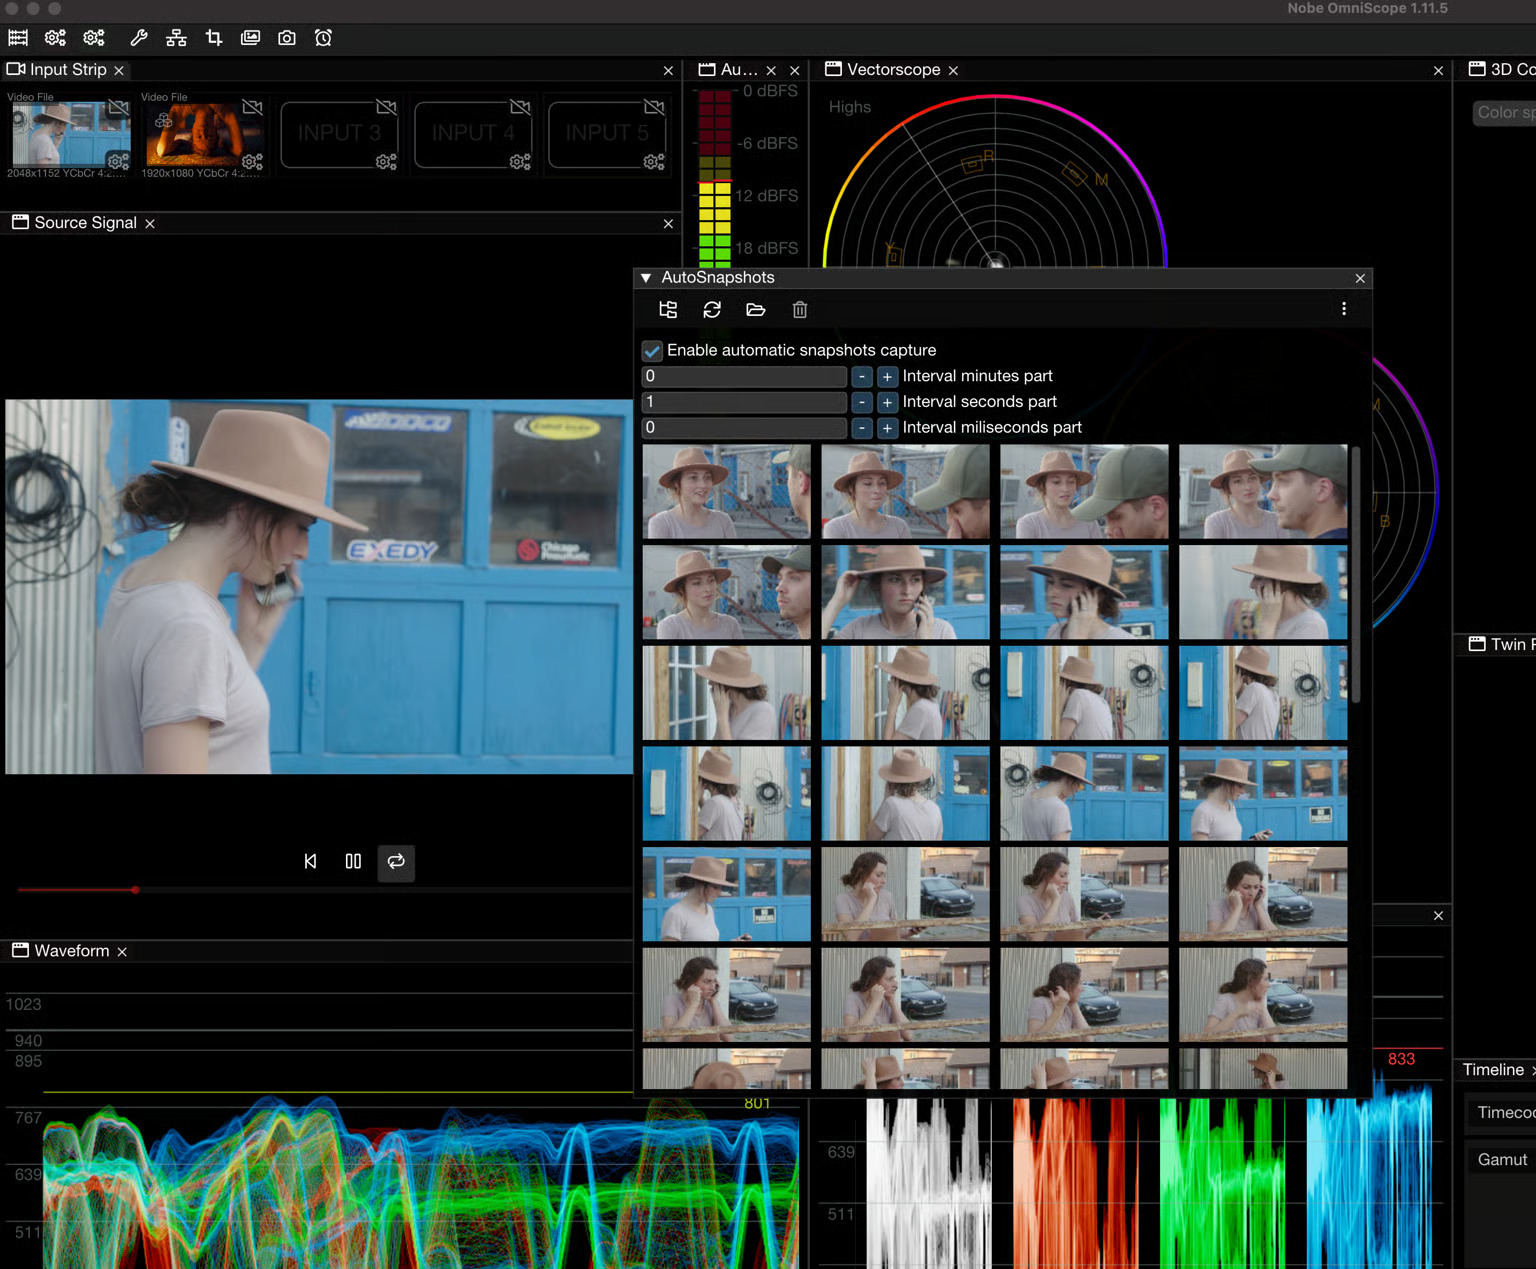This screenshot has height=1269, width=1536.
Task: Toggle camera icon on the first video input
Action: point(118,107)
